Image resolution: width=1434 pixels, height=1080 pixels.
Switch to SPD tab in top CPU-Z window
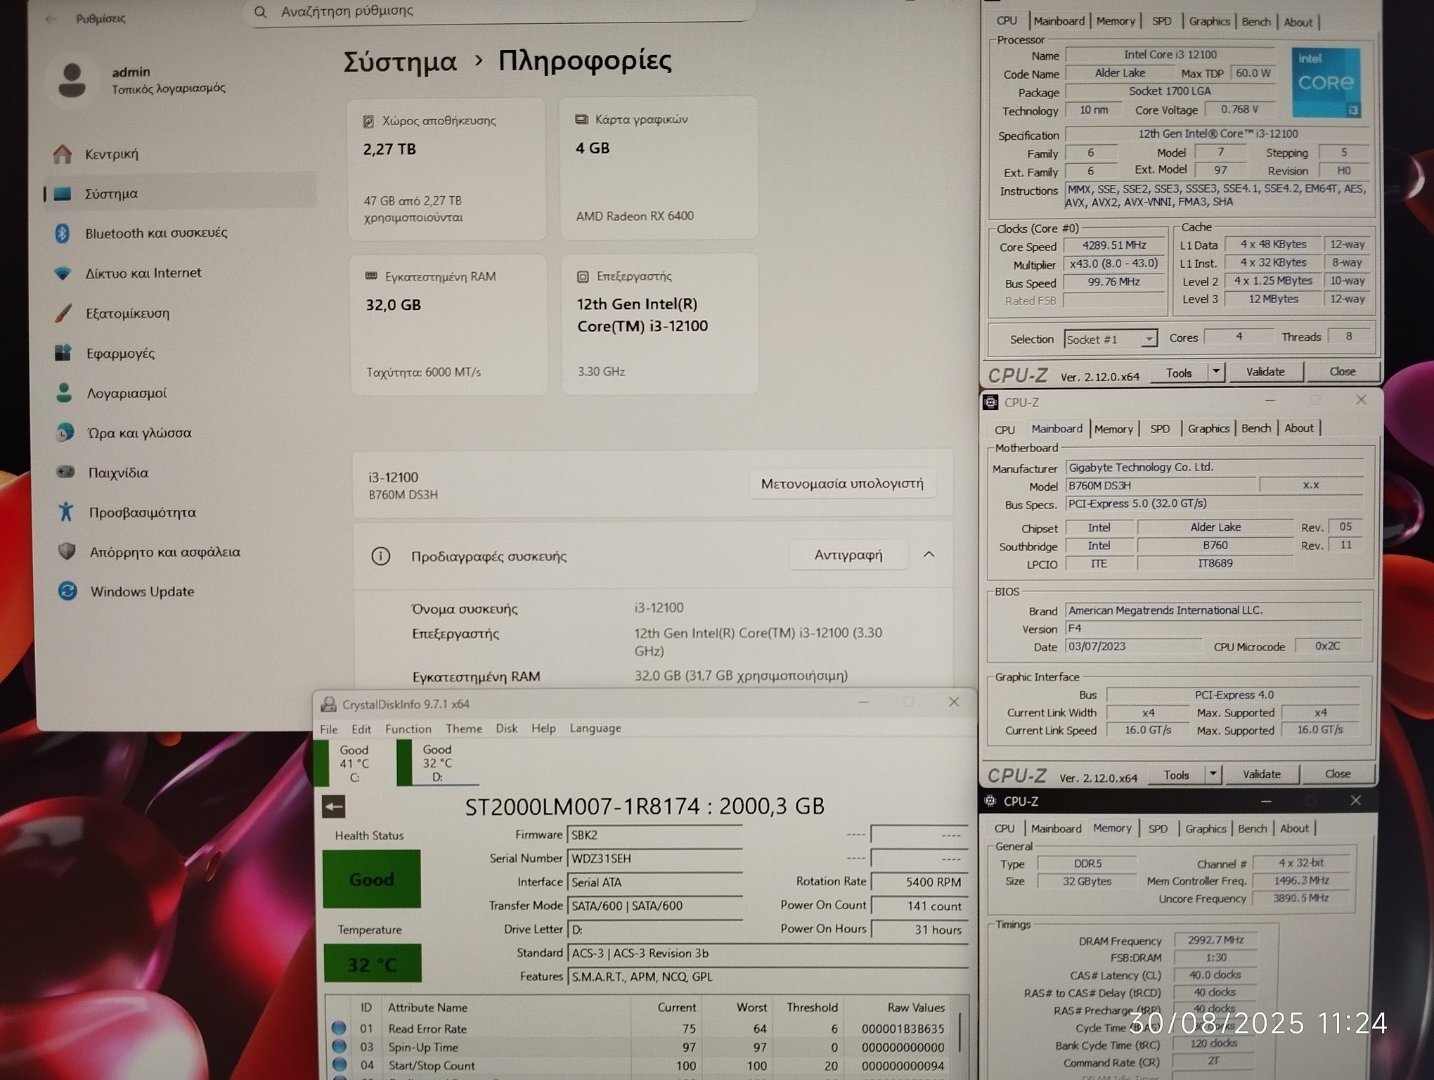(x=1161, y=21)
